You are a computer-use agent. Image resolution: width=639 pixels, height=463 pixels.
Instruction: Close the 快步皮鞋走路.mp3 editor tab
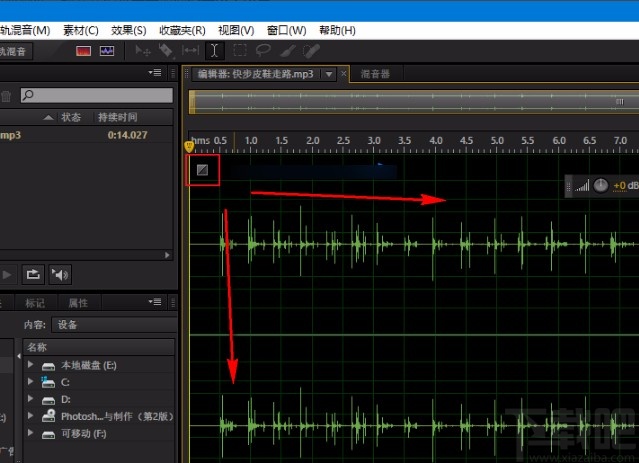coord(344,74)
